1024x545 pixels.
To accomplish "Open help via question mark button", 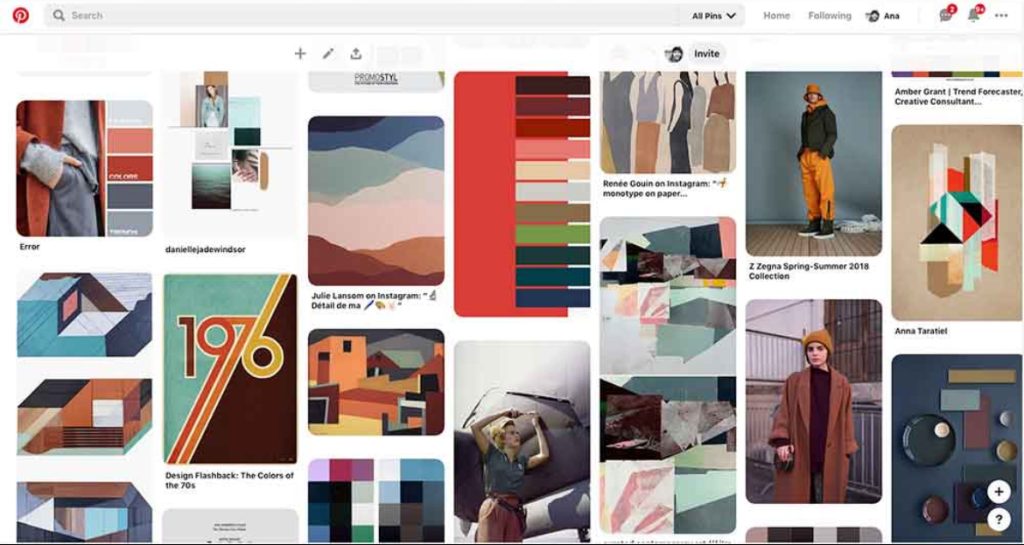I will coord(998,519).
